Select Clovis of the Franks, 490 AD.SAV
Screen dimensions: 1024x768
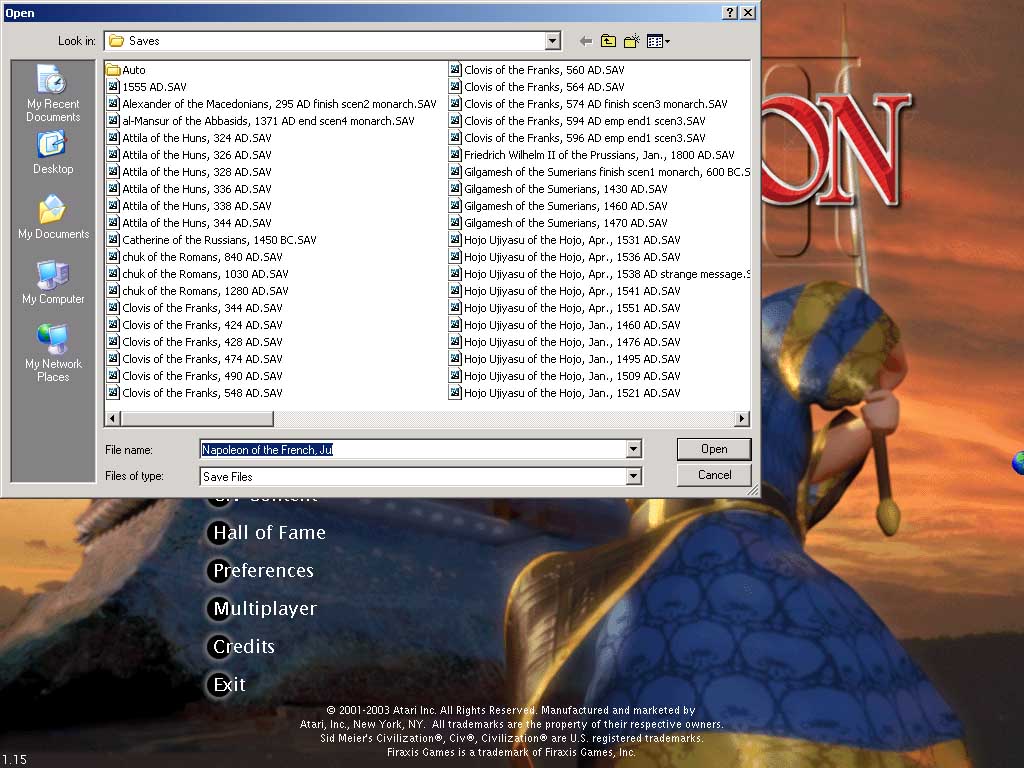click(x=202, y=376)
